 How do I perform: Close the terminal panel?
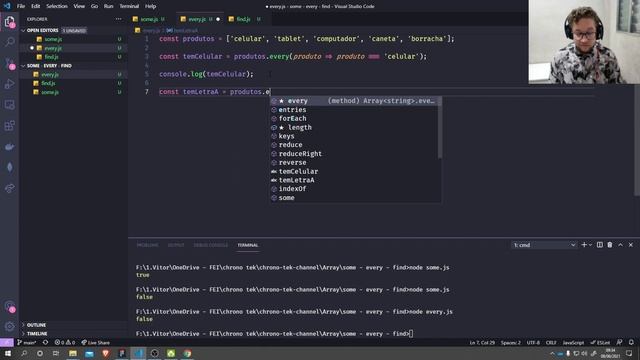(x=631, y=245)
